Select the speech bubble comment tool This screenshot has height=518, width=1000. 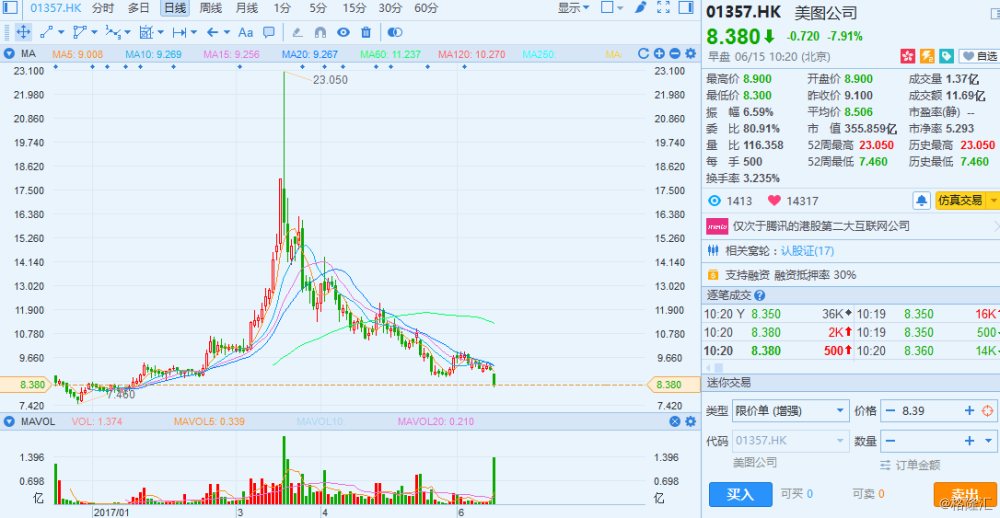pos(269,32)
